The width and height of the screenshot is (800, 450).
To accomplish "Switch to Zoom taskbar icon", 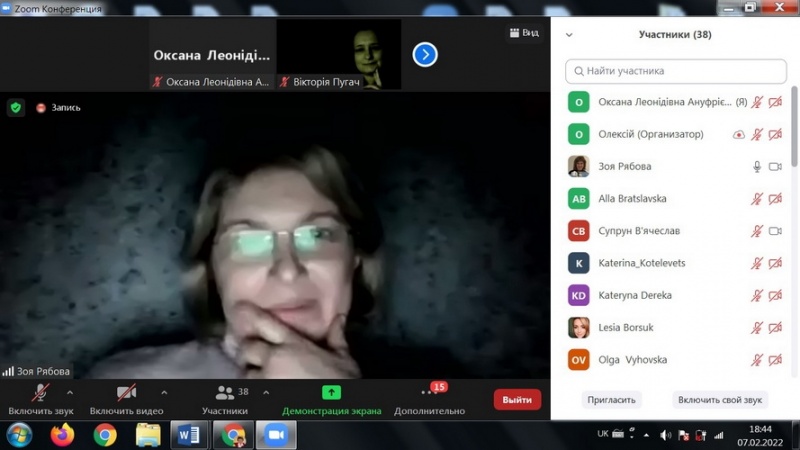I will 276,435.
